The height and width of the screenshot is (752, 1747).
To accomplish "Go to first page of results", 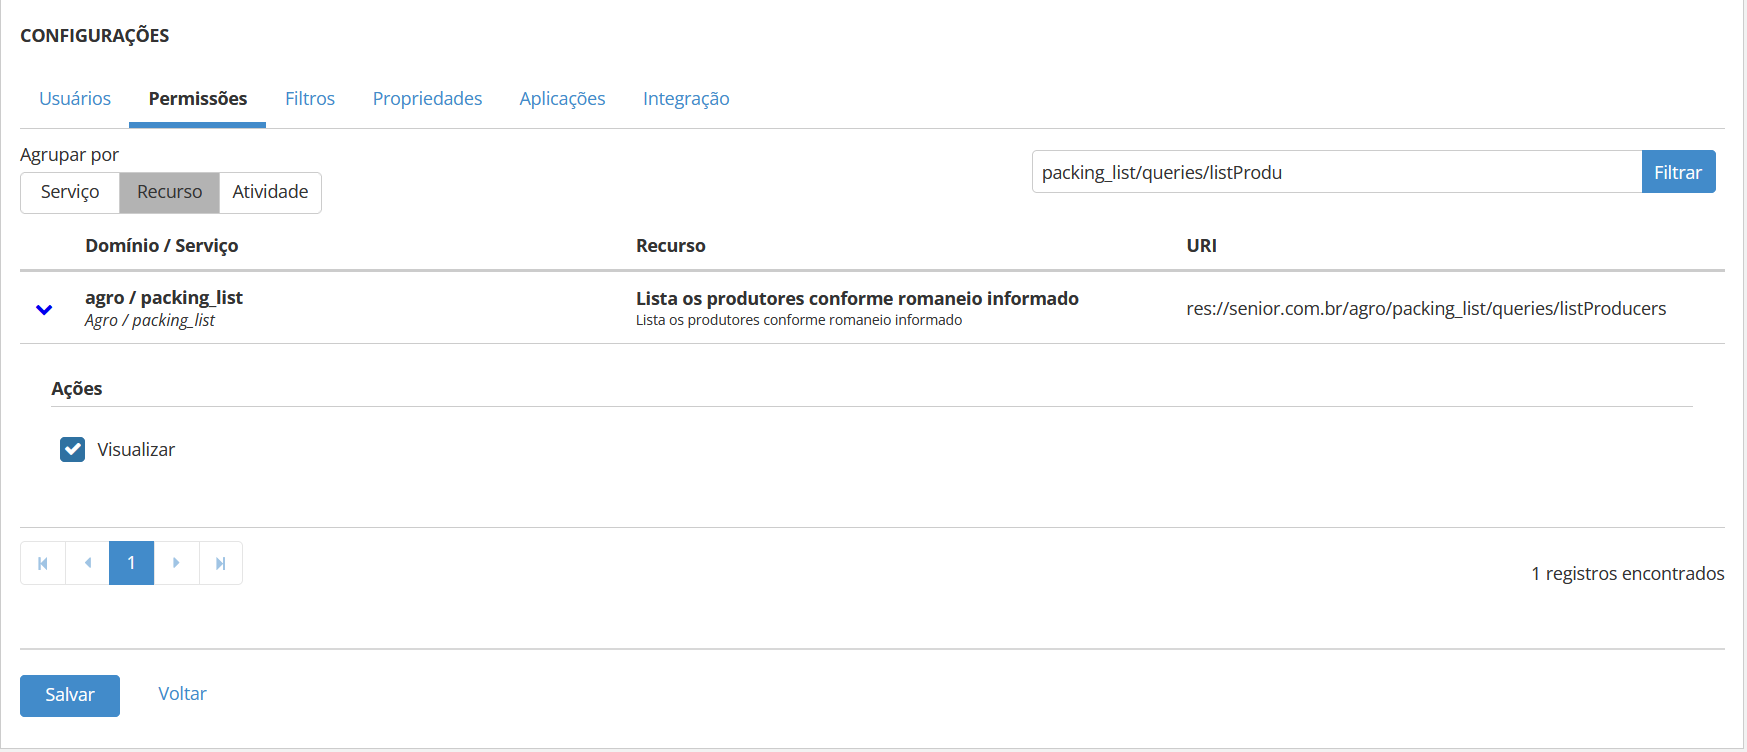I will click(x=43, y=563).
